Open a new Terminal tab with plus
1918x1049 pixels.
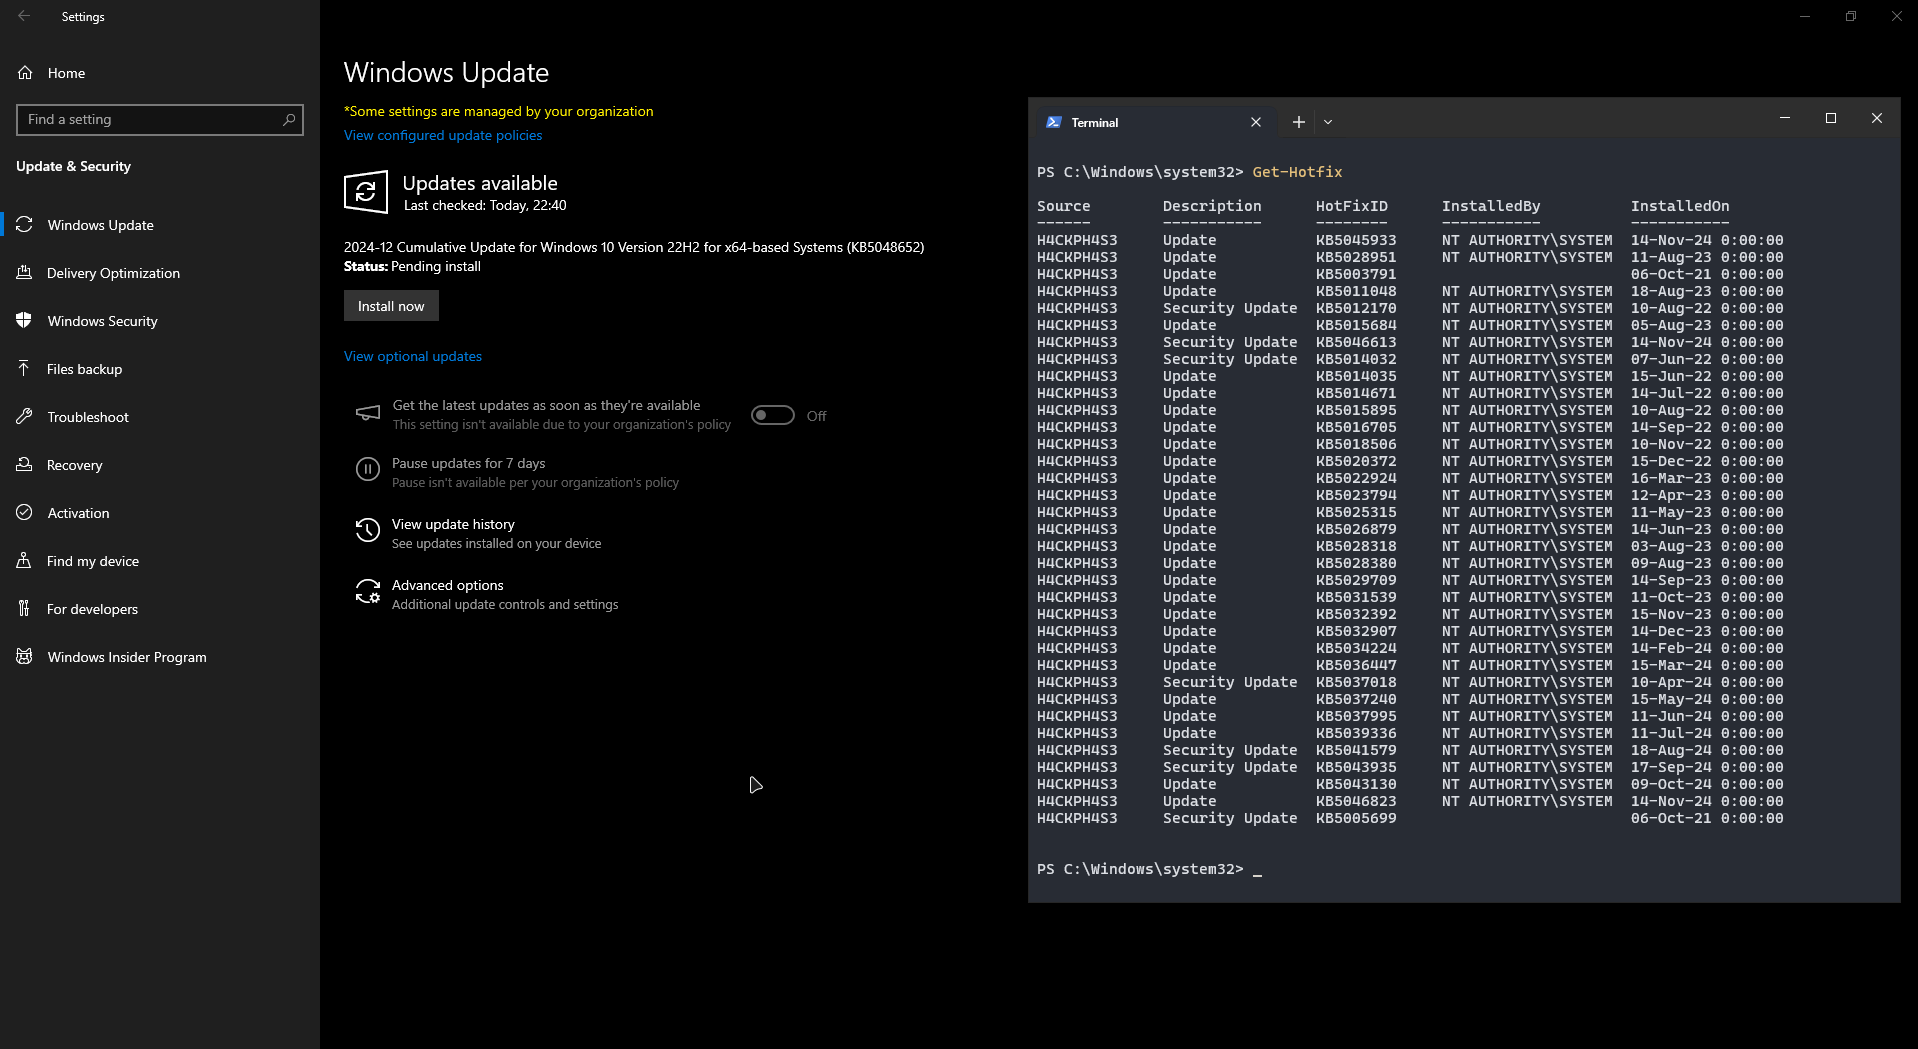(x=1298, y=122)
